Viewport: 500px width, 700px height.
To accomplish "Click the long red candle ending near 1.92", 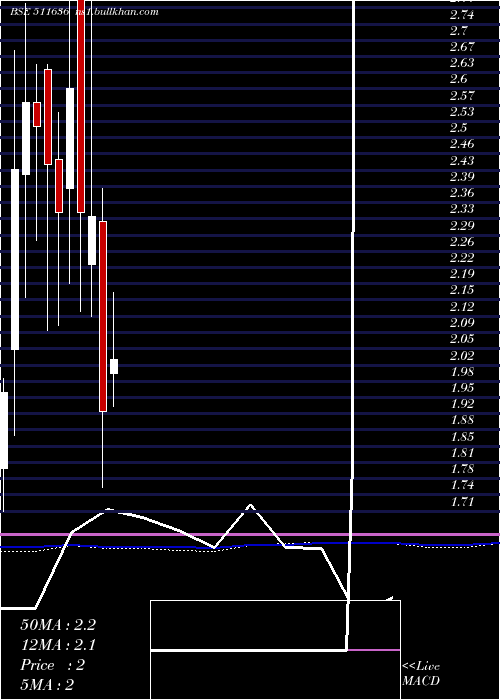I will (x=103, y=317).
